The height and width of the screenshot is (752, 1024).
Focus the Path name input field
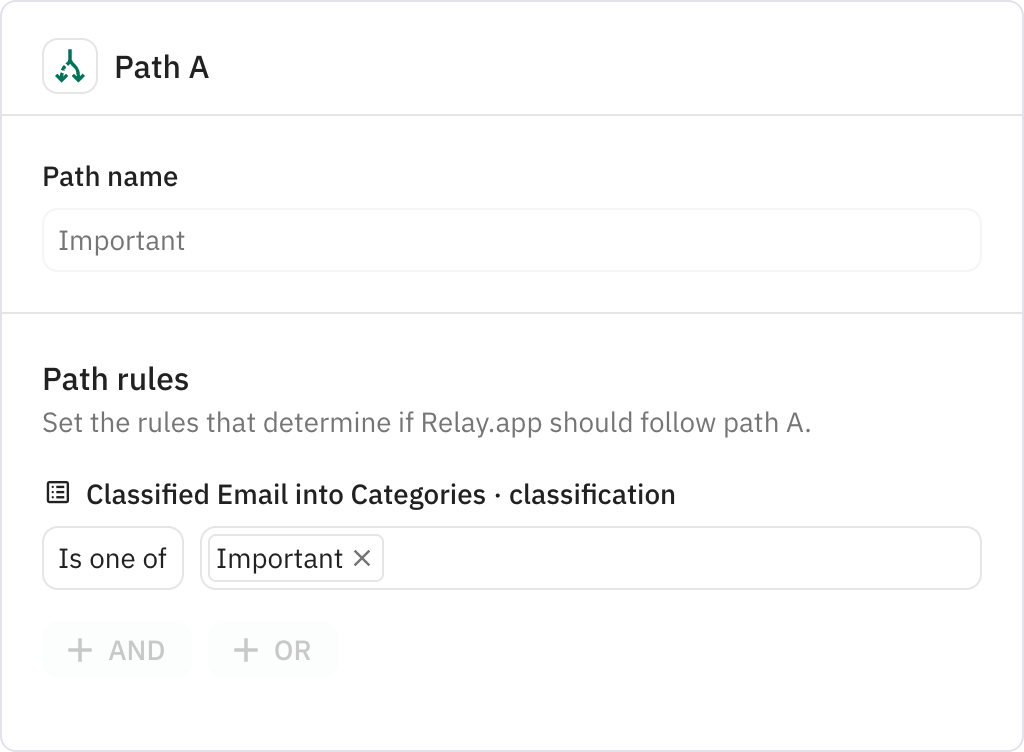[x=511, y=240]
